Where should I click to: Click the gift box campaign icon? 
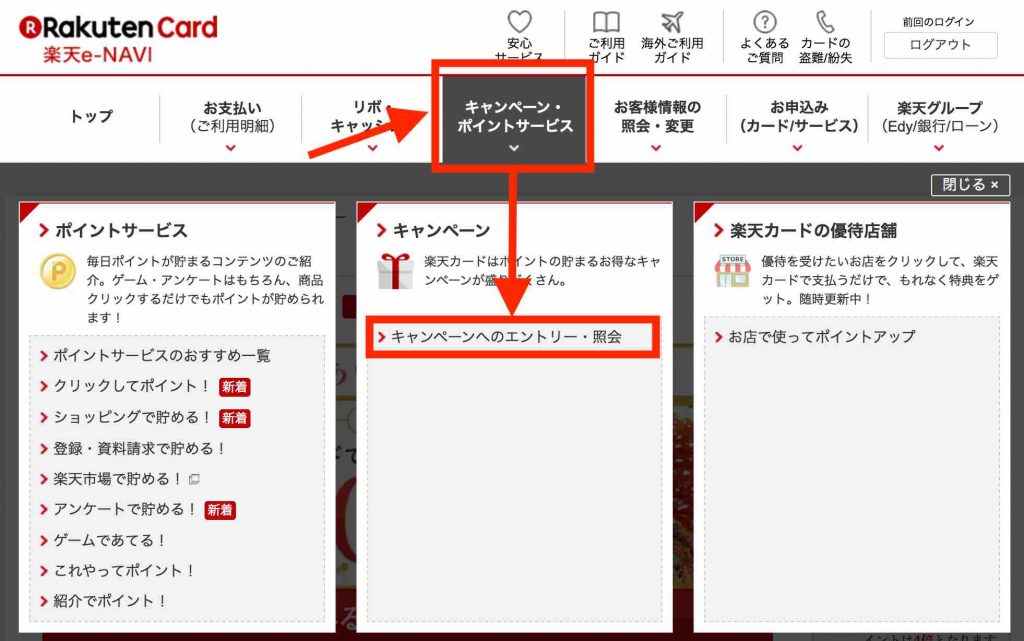point(395,271)
